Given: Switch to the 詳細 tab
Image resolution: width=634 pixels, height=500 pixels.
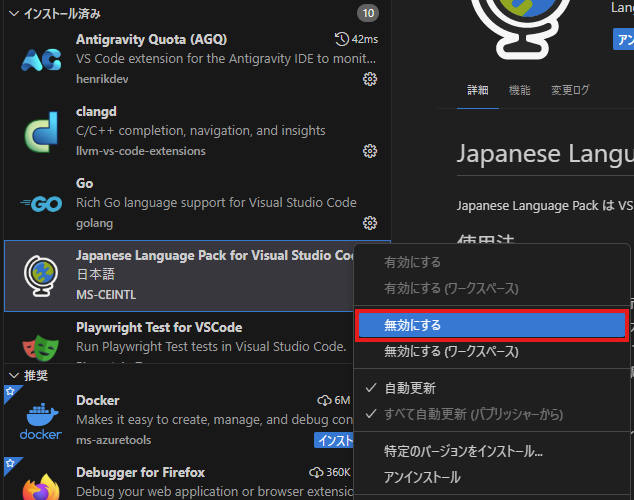Looking at the screenshot, I should tap(478, 90).
